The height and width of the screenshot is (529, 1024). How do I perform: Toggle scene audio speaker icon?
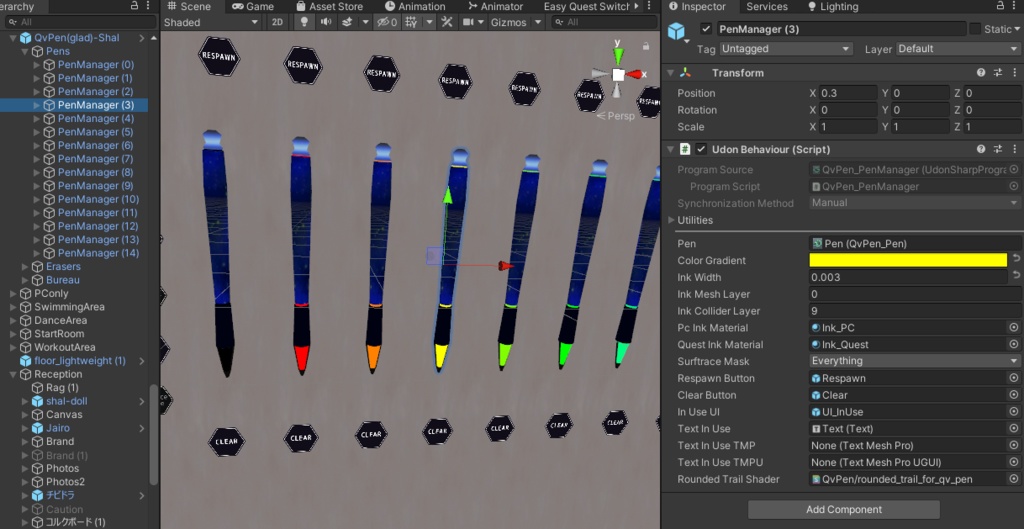(x=325, y=22)
